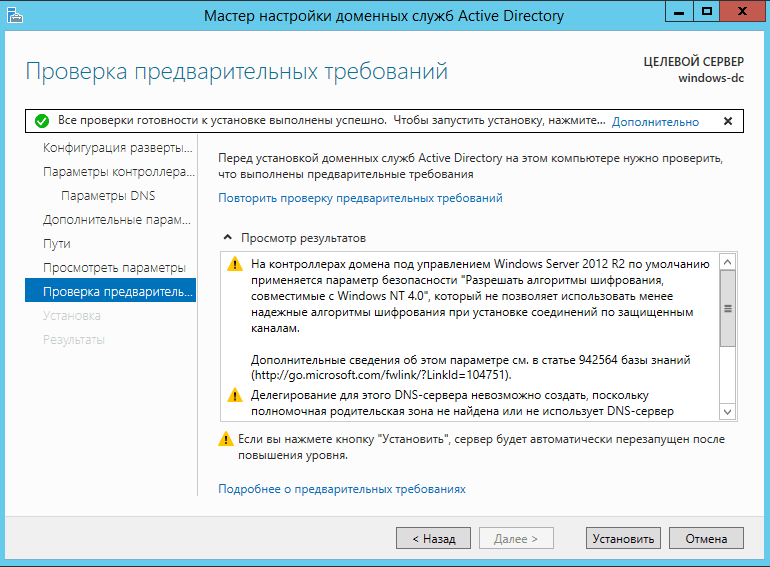
Task: Go back with the Назад button
Action: (x=433, y=539)
